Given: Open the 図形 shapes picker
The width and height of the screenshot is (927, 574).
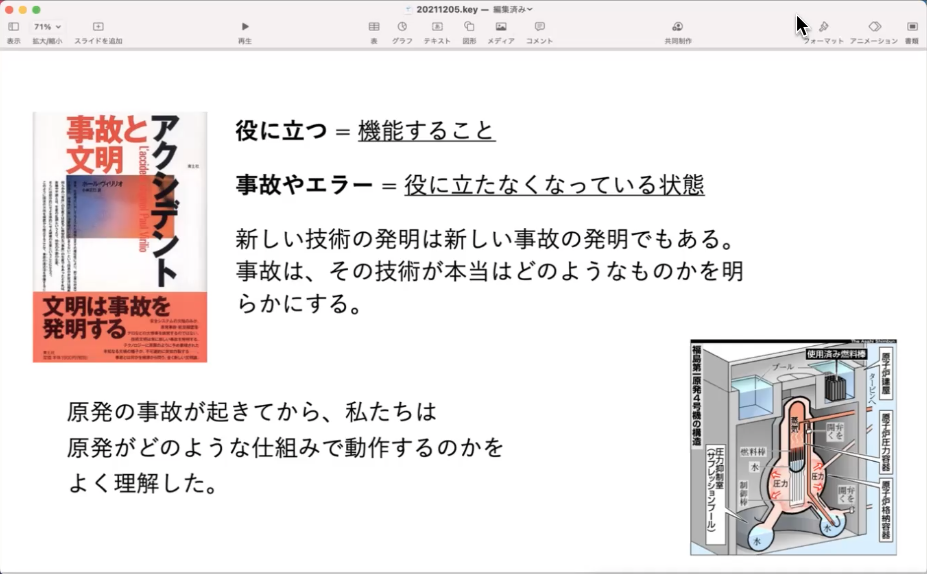Looking at the screenshot, I should pyautogui.click(x=469, y=26).
